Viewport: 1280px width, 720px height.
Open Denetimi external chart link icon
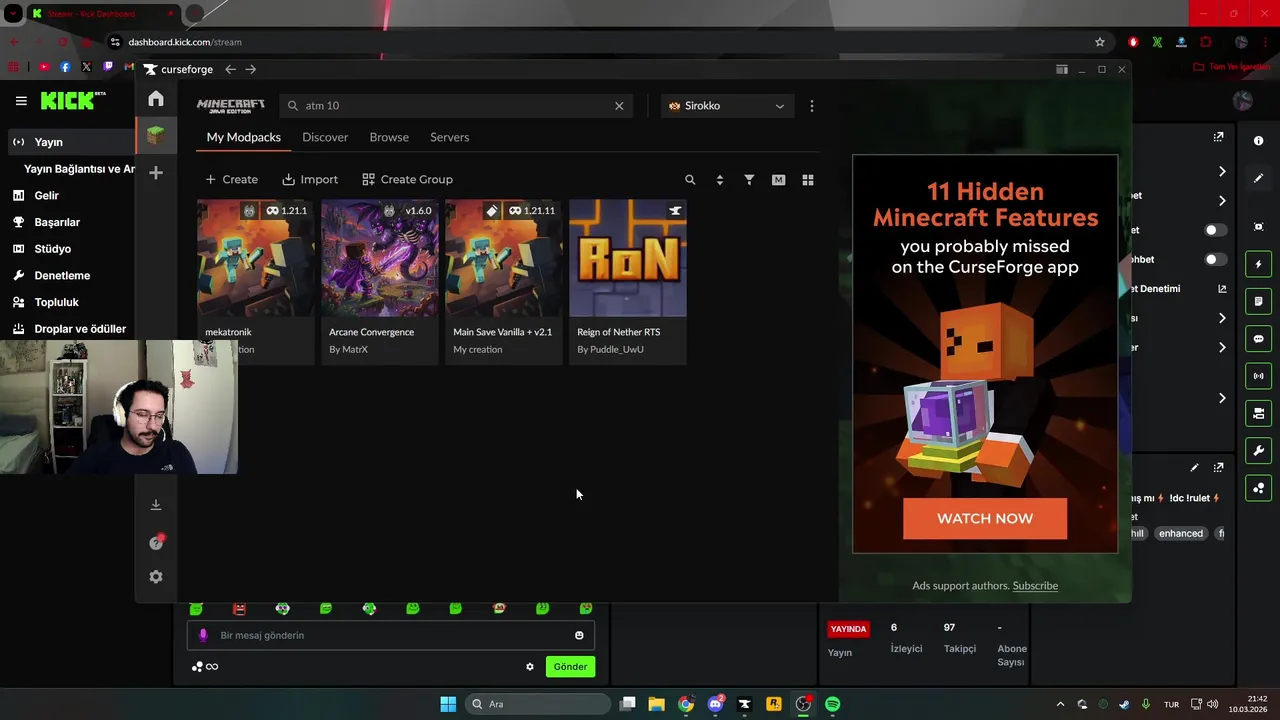click(x=1222, y=289)
